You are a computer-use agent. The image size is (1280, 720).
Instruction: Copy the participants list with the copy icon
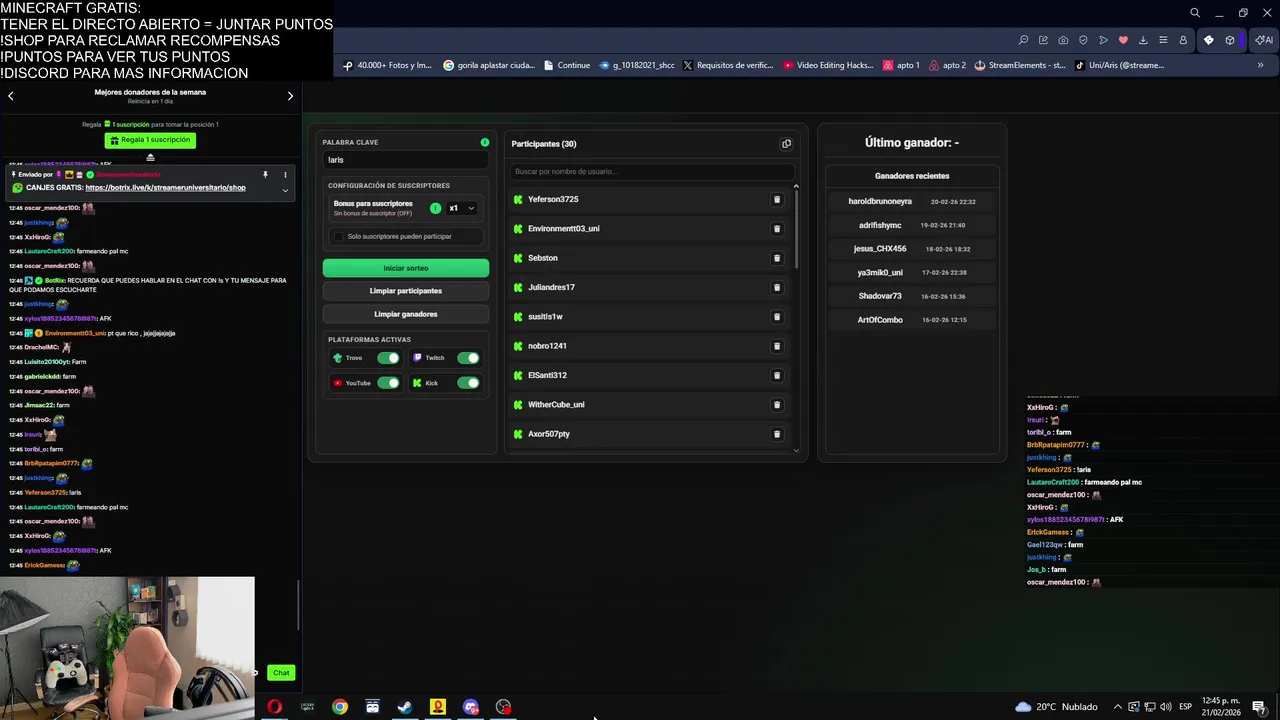pyautogui.click(x=786, y=144)
